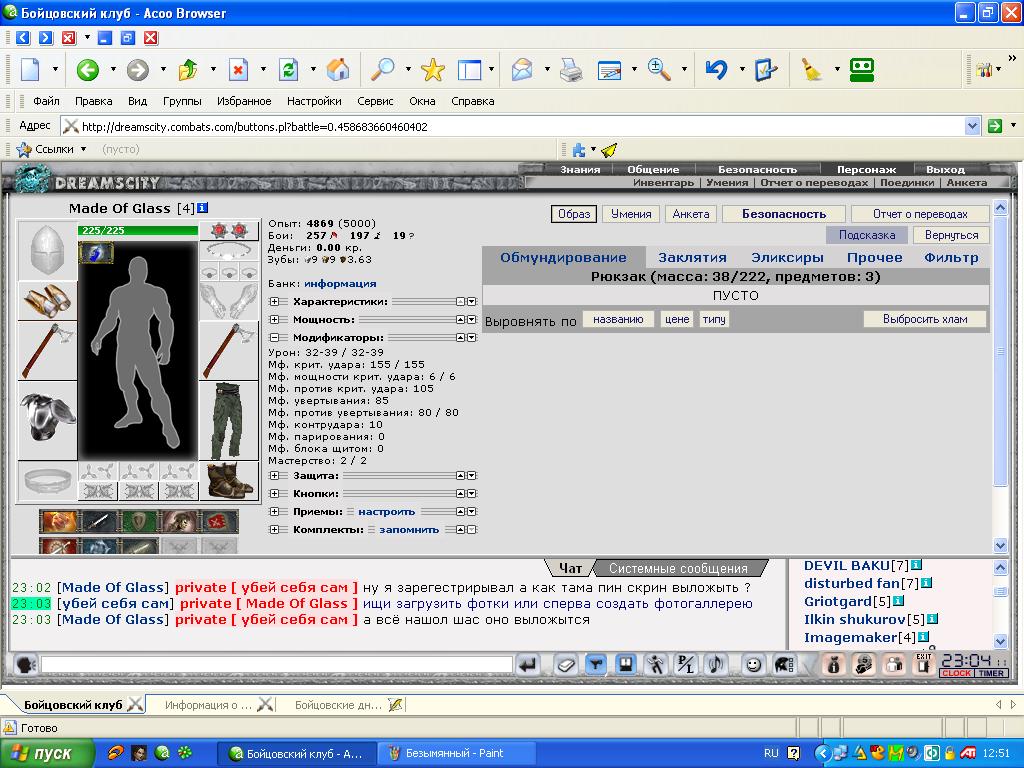Sort backpack by названию
Screen dimensions: 1024x768
click(618, 319)
